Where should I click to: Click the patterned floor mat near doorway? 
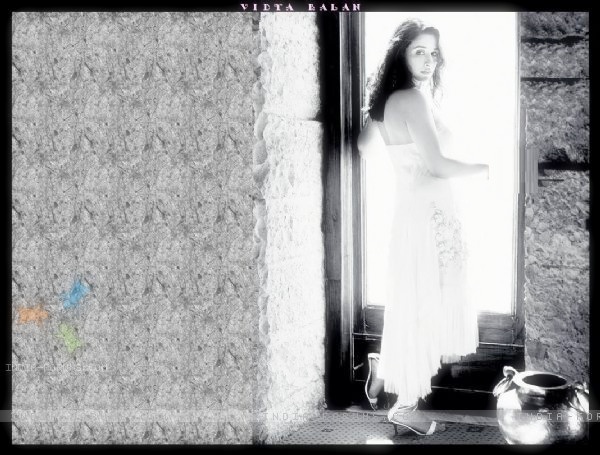330,430
